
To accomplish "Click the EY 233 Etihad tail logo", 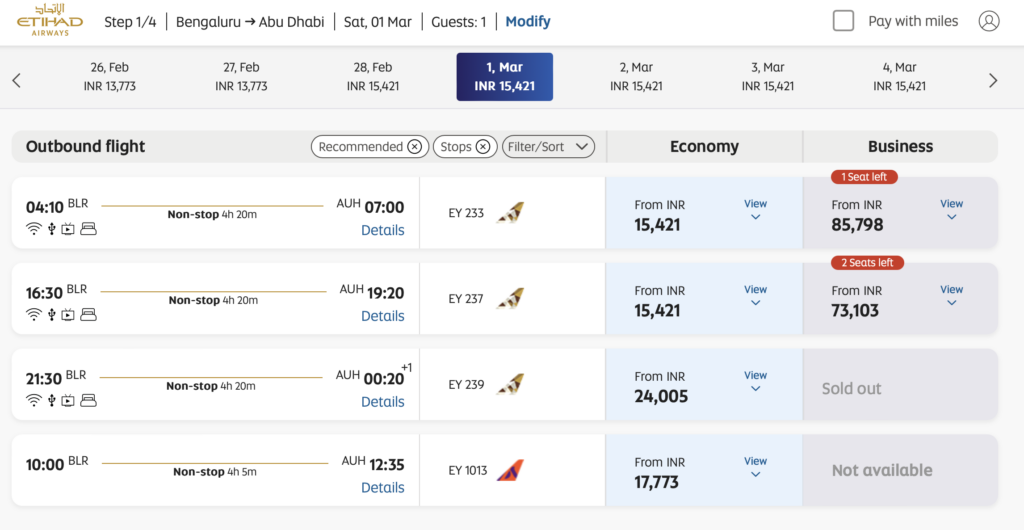I will pos(510,213).
